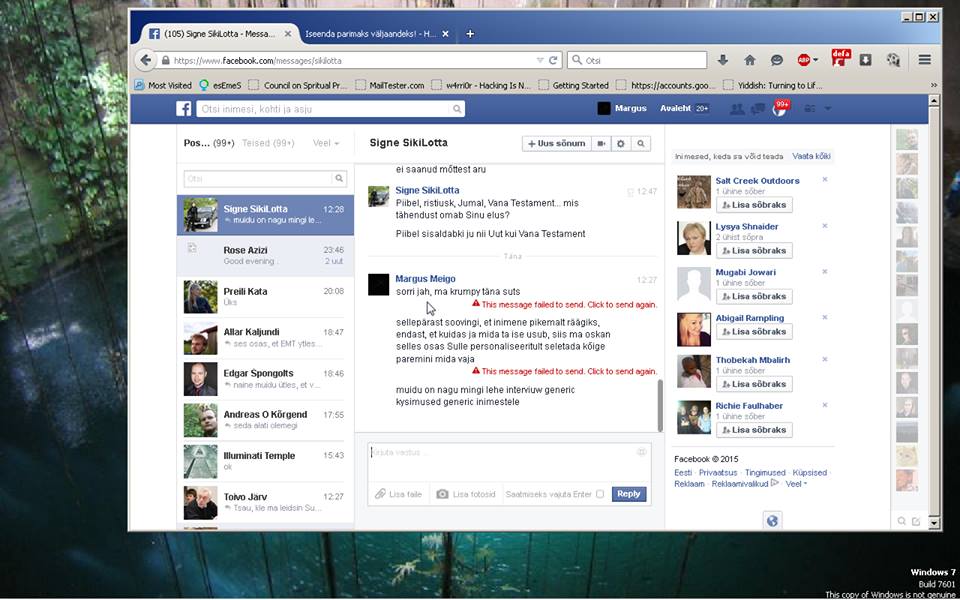Open emoticon picker in reply box
This screenshot has width=960, height=600.
point(642,452)
